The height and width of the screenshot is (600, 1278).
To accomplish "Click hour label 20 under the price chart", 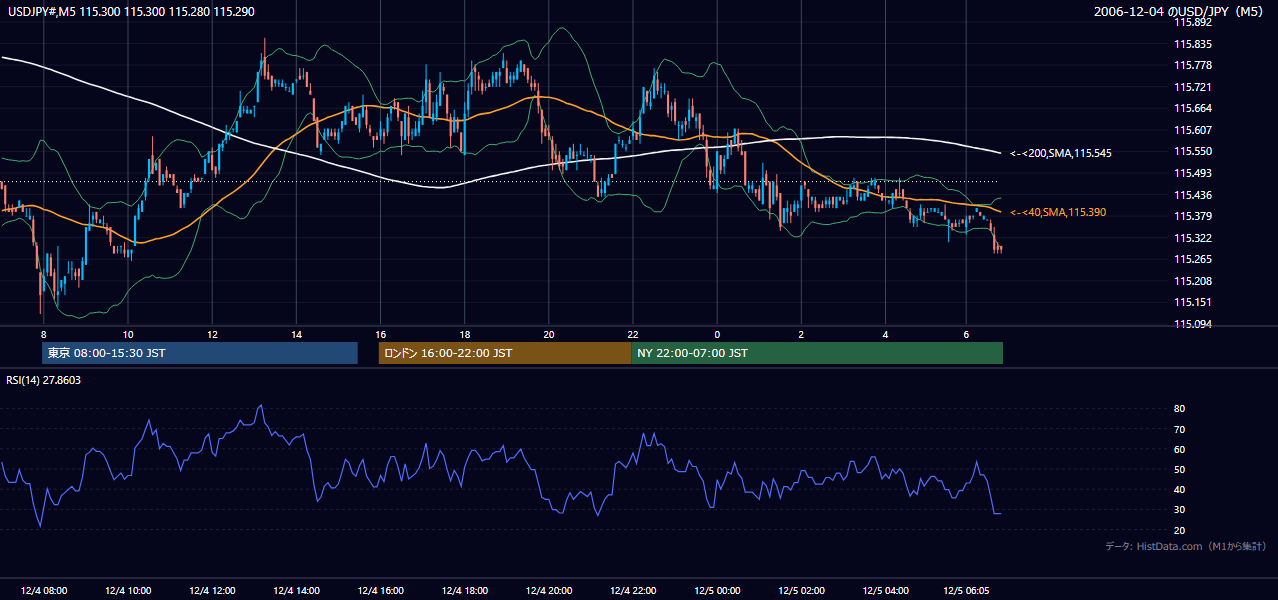I will [x=549, y=334].
